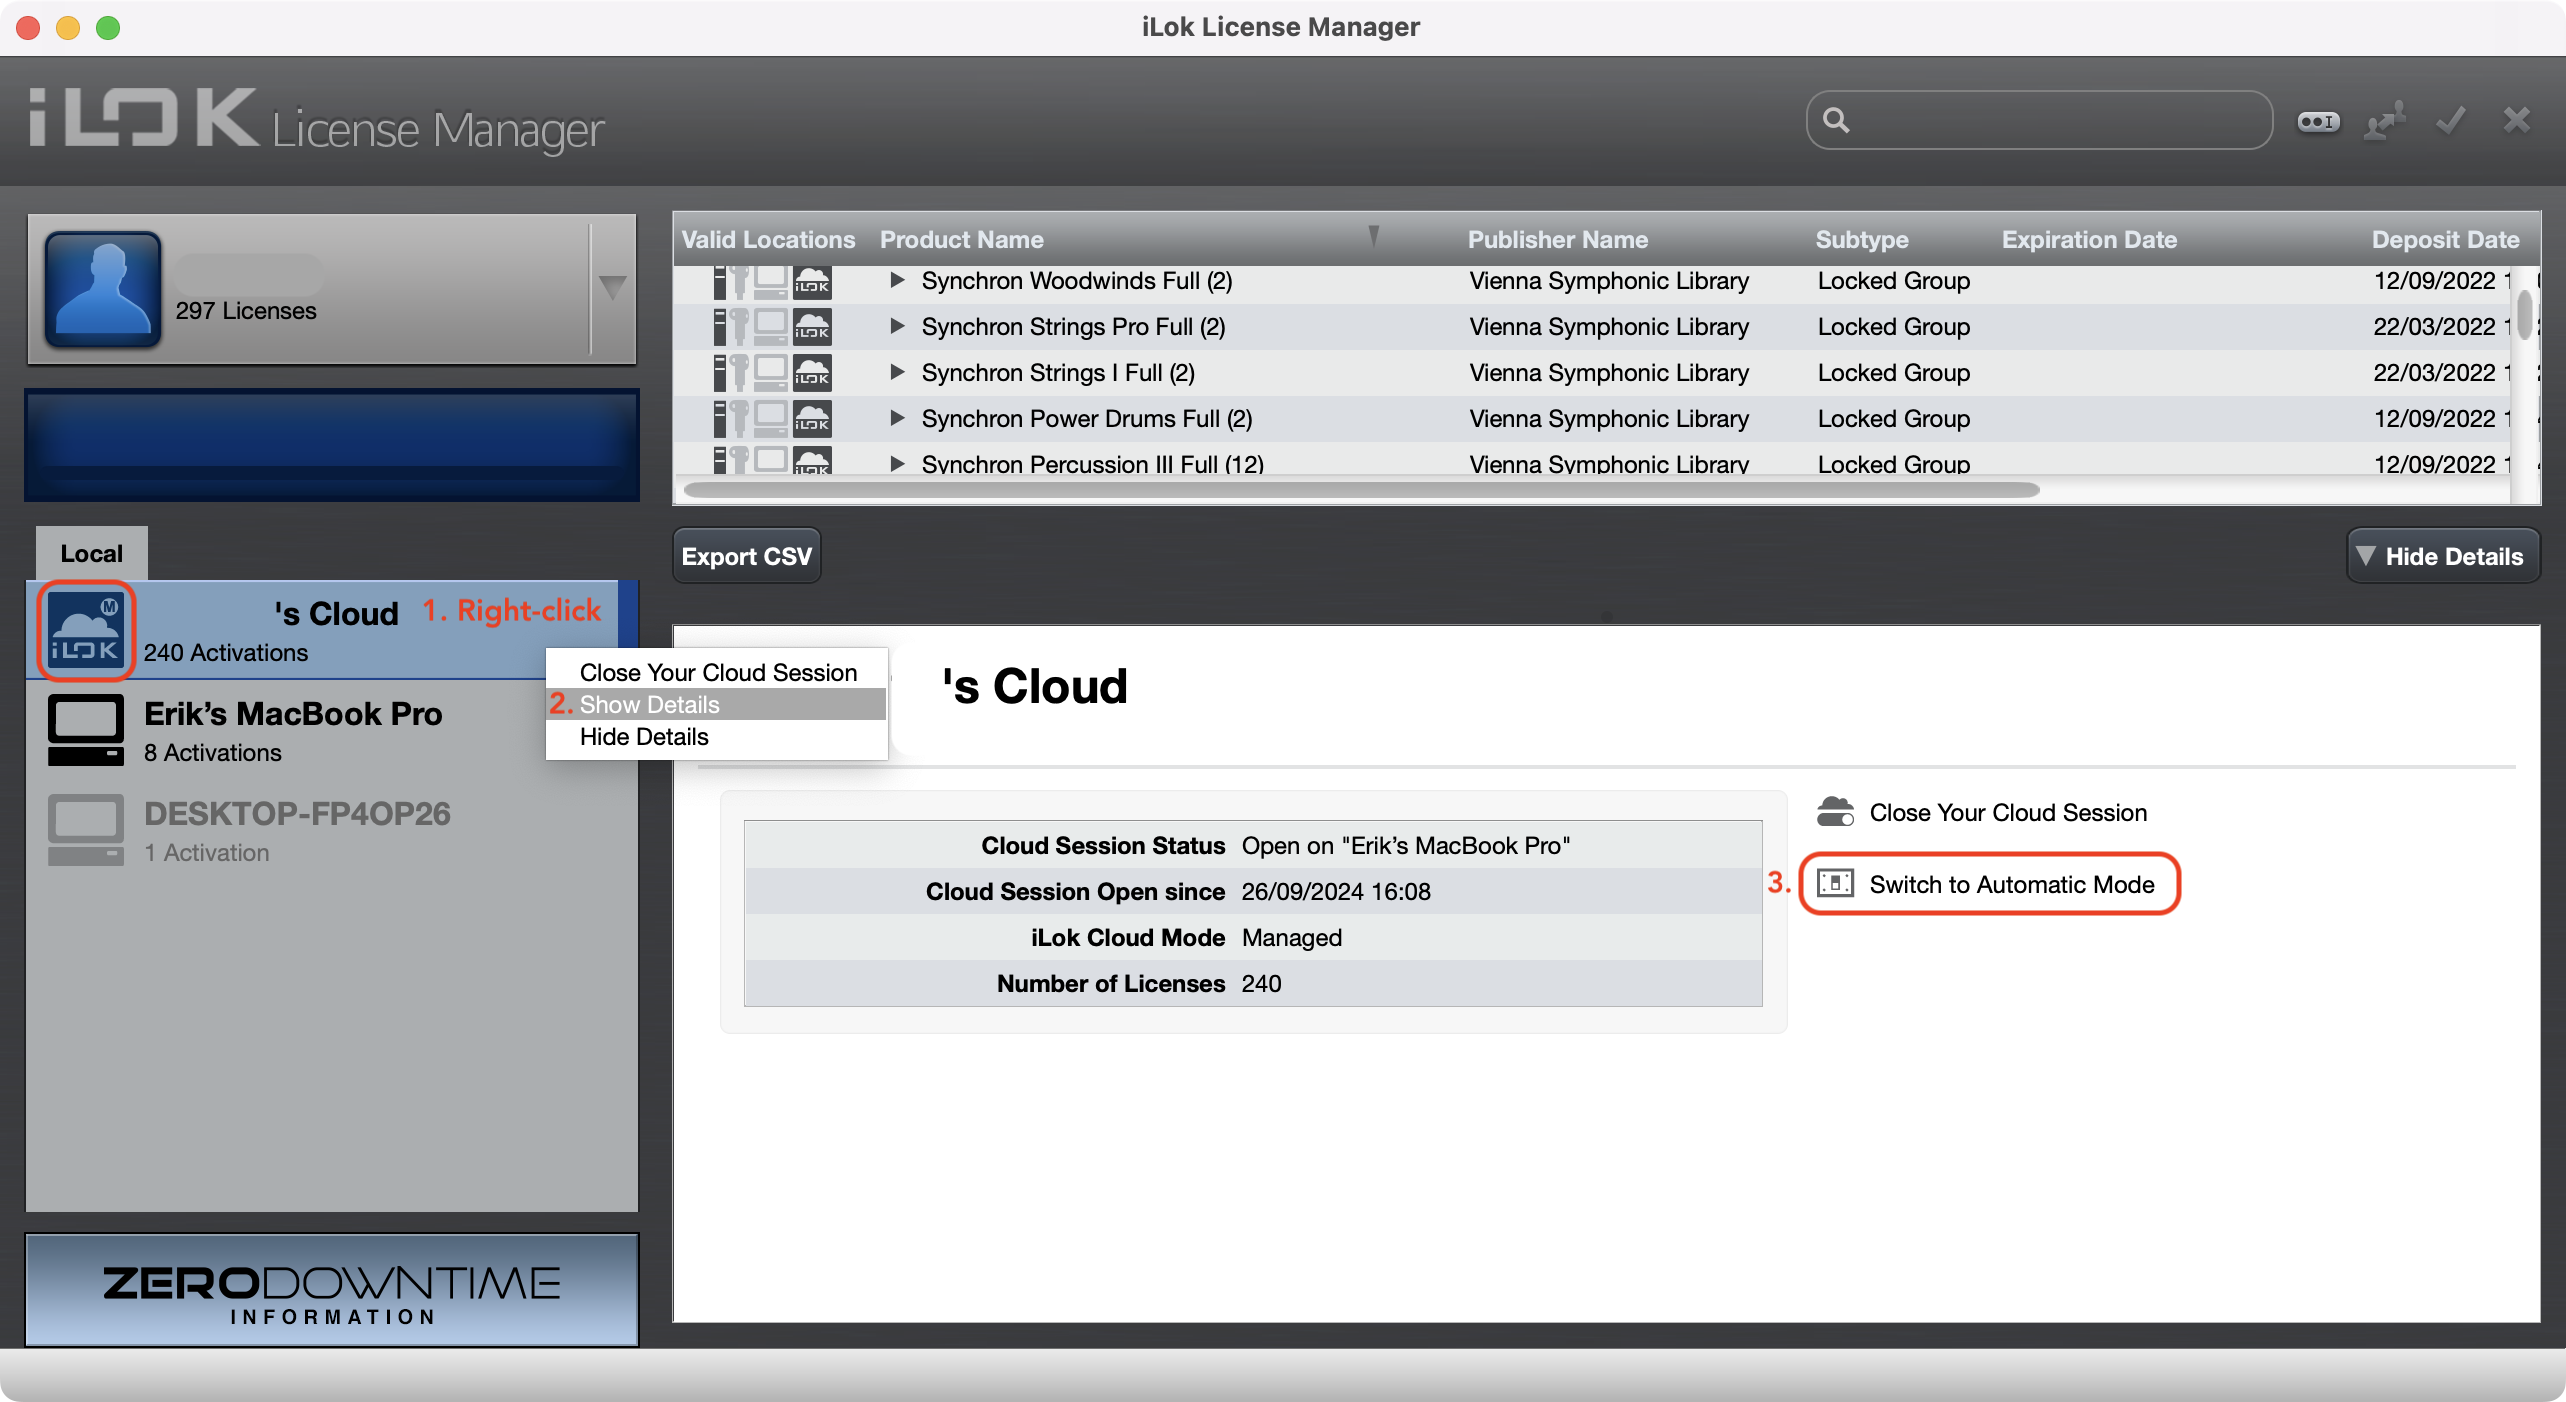This screenshot has height=1402, width=2566.
Task: Sort by the Subtype column header
Action: pyautogui.click(x=1862, y=240)
